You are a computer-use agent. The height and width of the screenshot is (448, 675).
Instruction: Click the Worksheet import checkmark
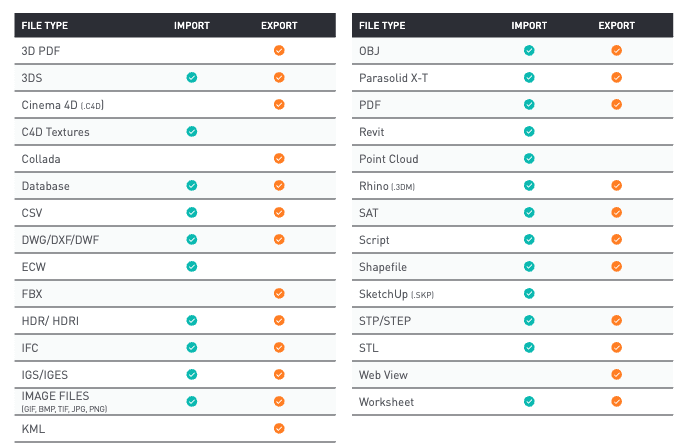coord(529,401)
